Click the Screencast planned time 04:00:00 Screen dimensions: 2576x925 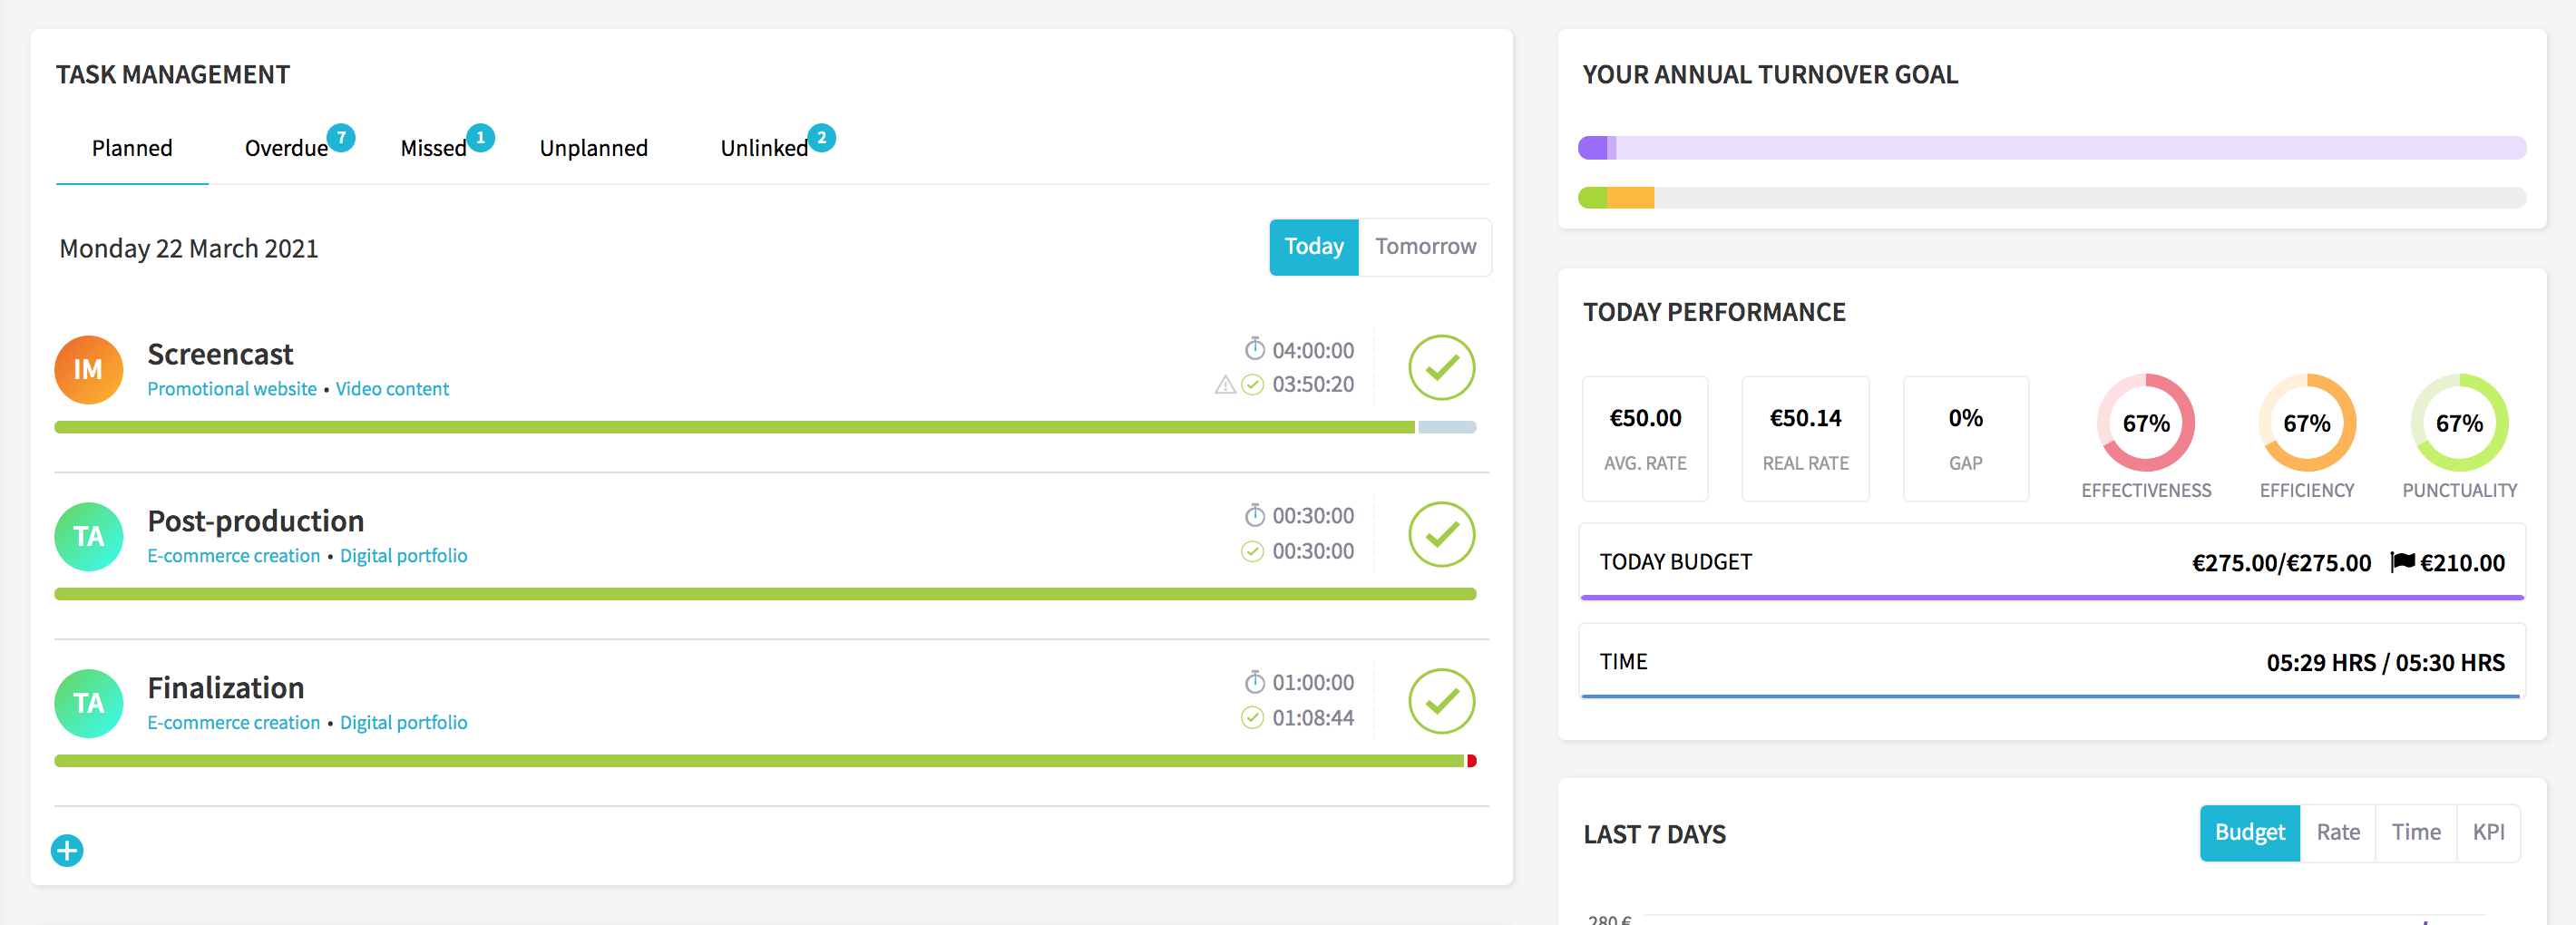[x=1313, y=350]
